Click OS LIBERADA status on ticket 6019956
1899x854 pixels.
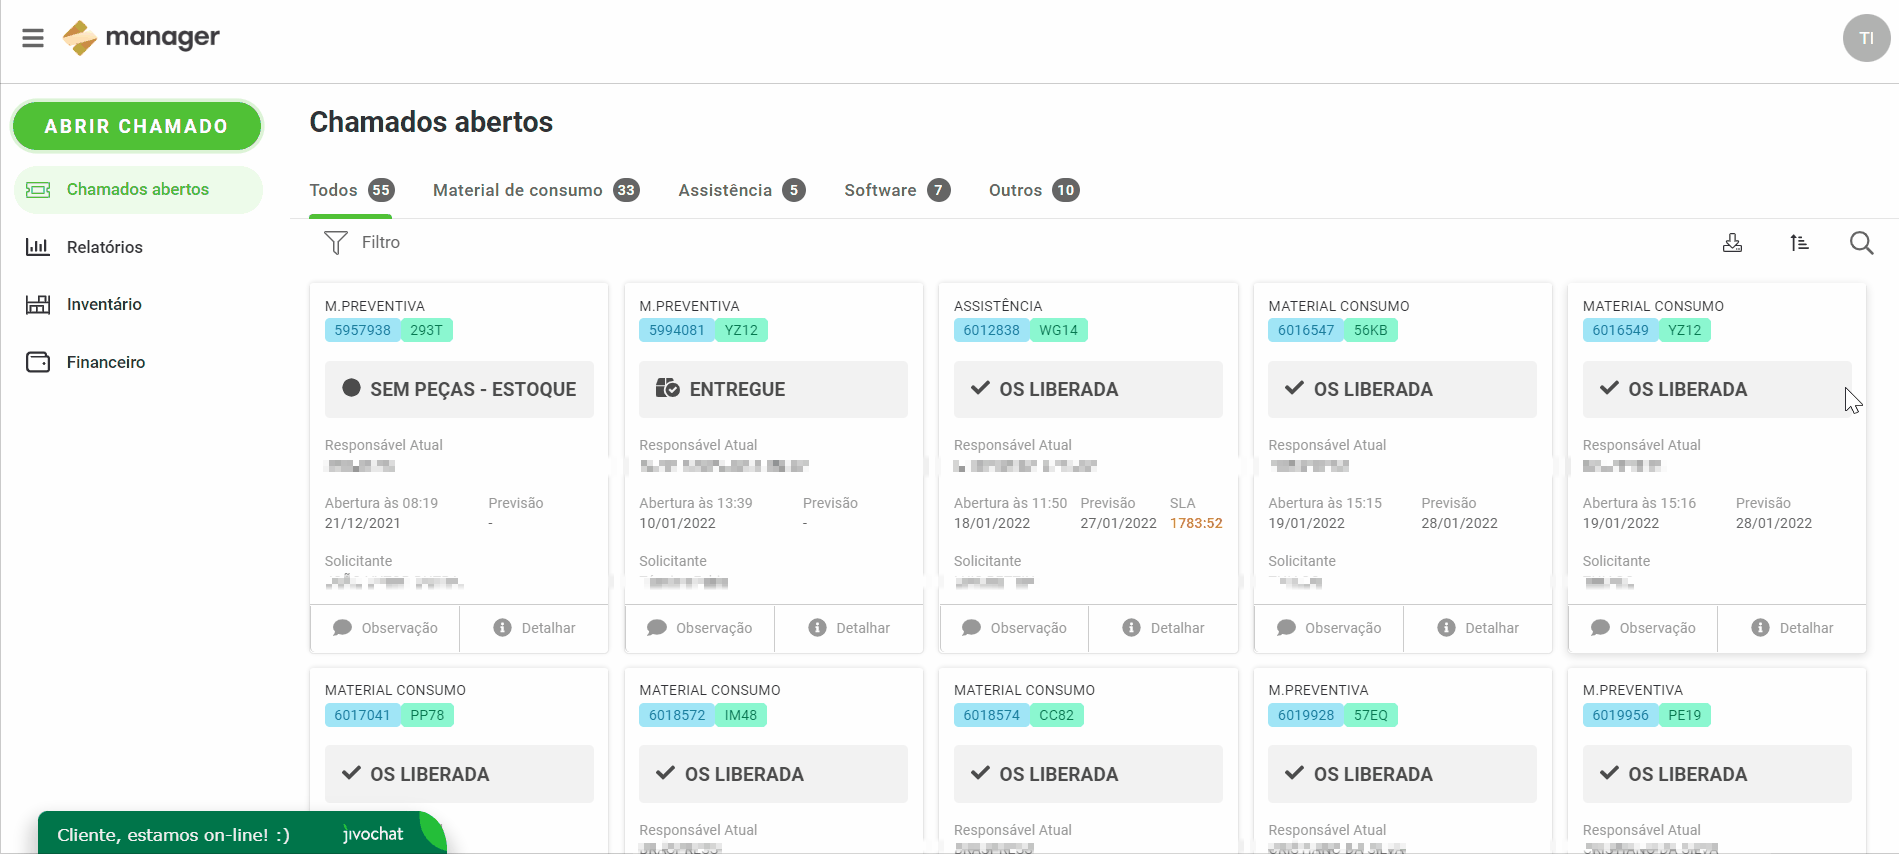point(1717,774)
